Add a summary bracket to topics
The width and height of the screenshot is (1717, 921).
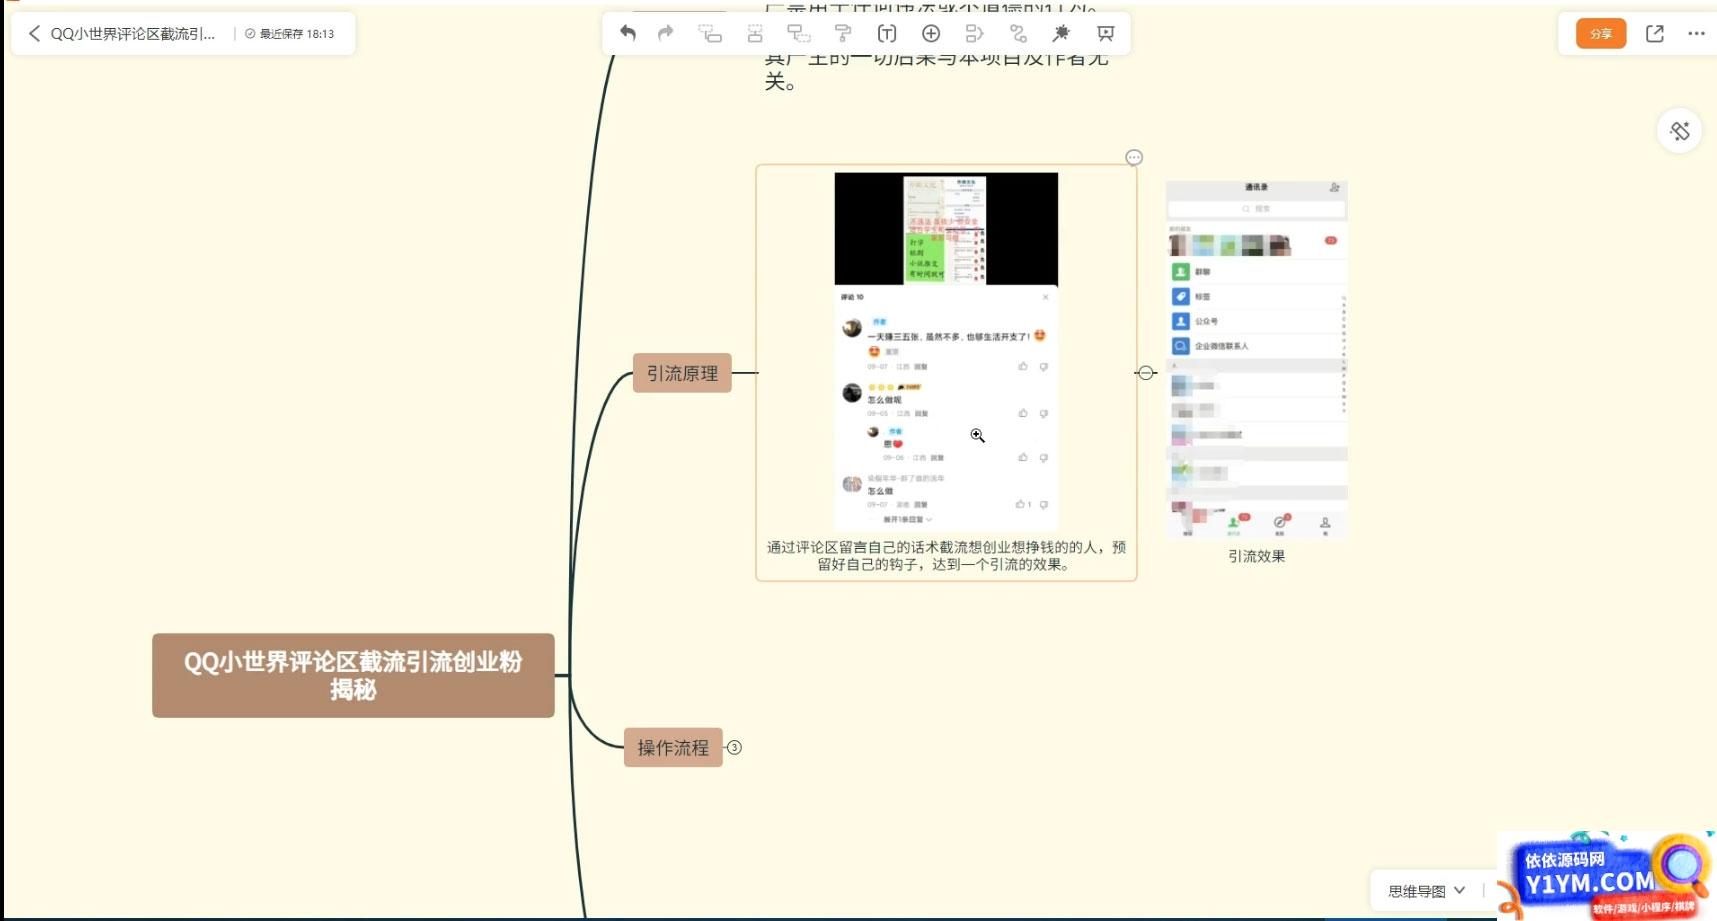pos(974,33)
